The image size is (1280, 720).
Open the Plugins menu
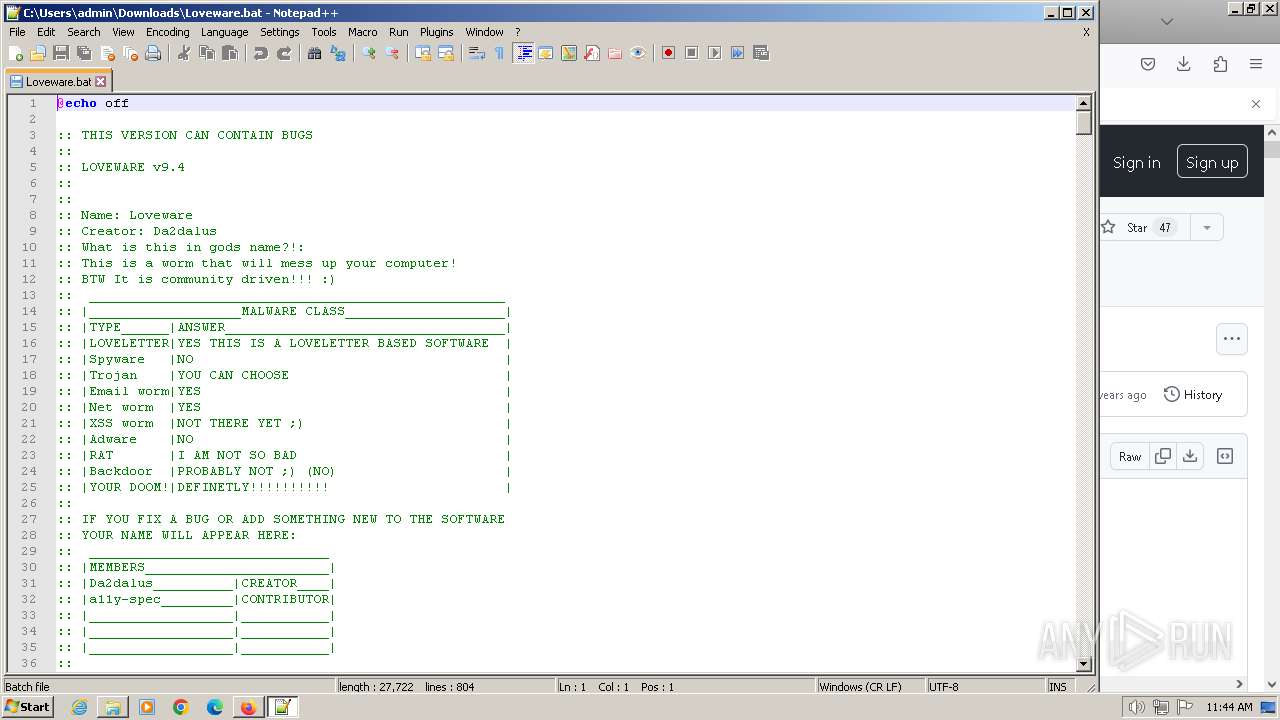click(x=436, y=32)
